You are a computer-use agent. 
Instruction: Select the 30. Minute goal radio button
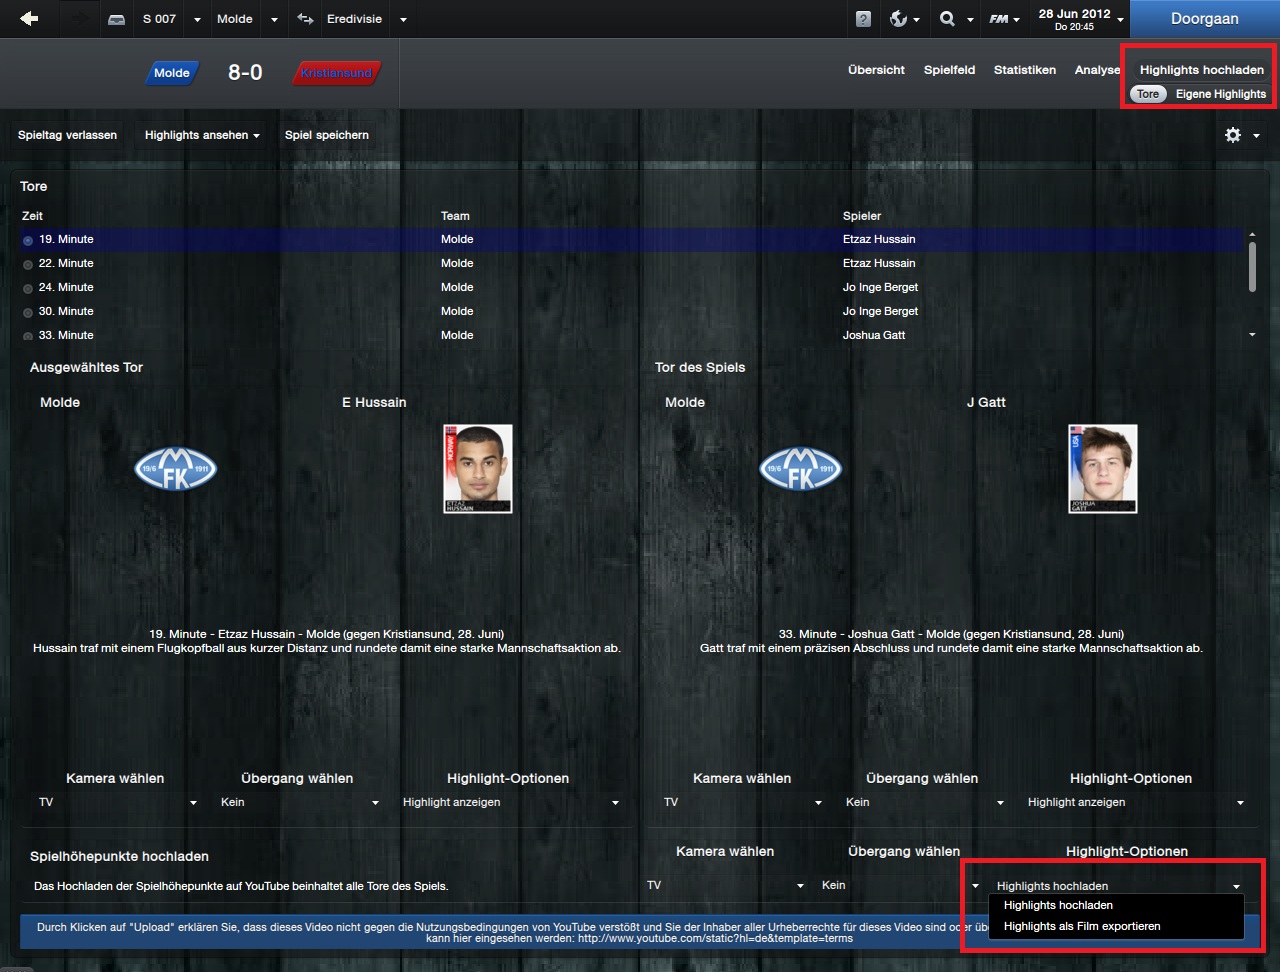[28, 312]
